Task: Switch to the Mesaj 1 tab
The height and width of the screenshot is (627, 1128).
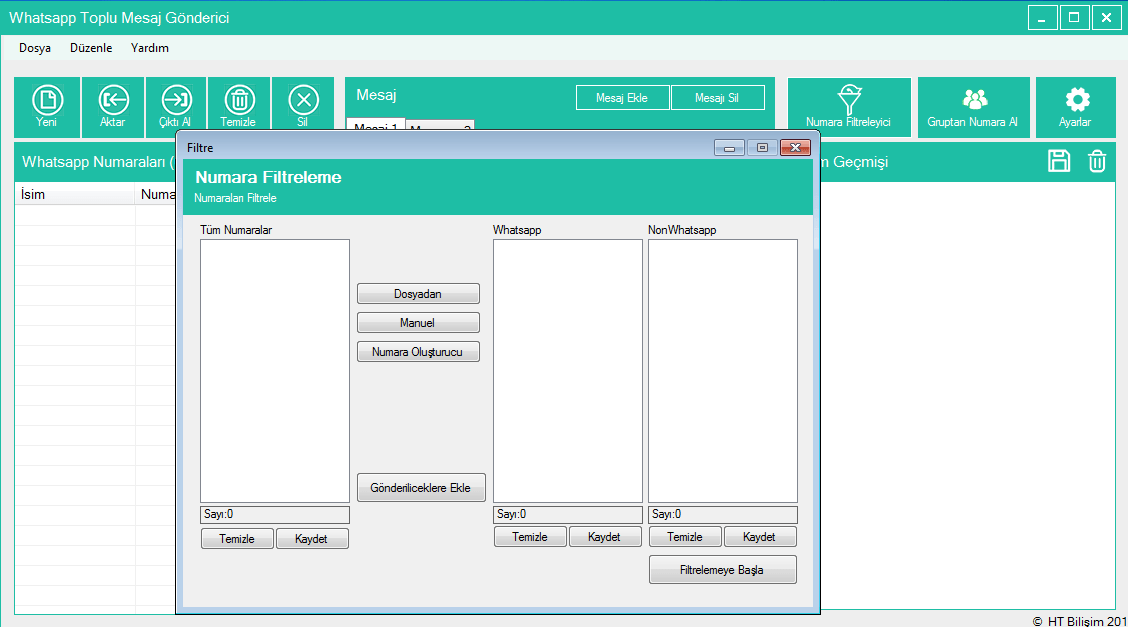Action: [376, 124]
